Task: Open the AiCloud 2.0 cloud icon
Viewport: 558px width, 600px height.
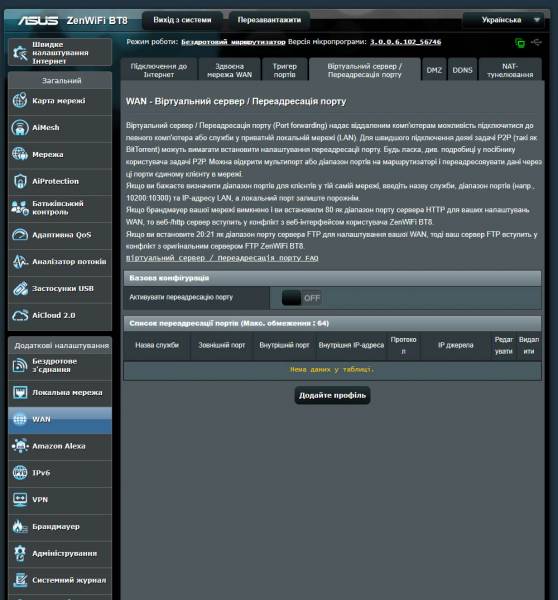Action: (20, 315)
